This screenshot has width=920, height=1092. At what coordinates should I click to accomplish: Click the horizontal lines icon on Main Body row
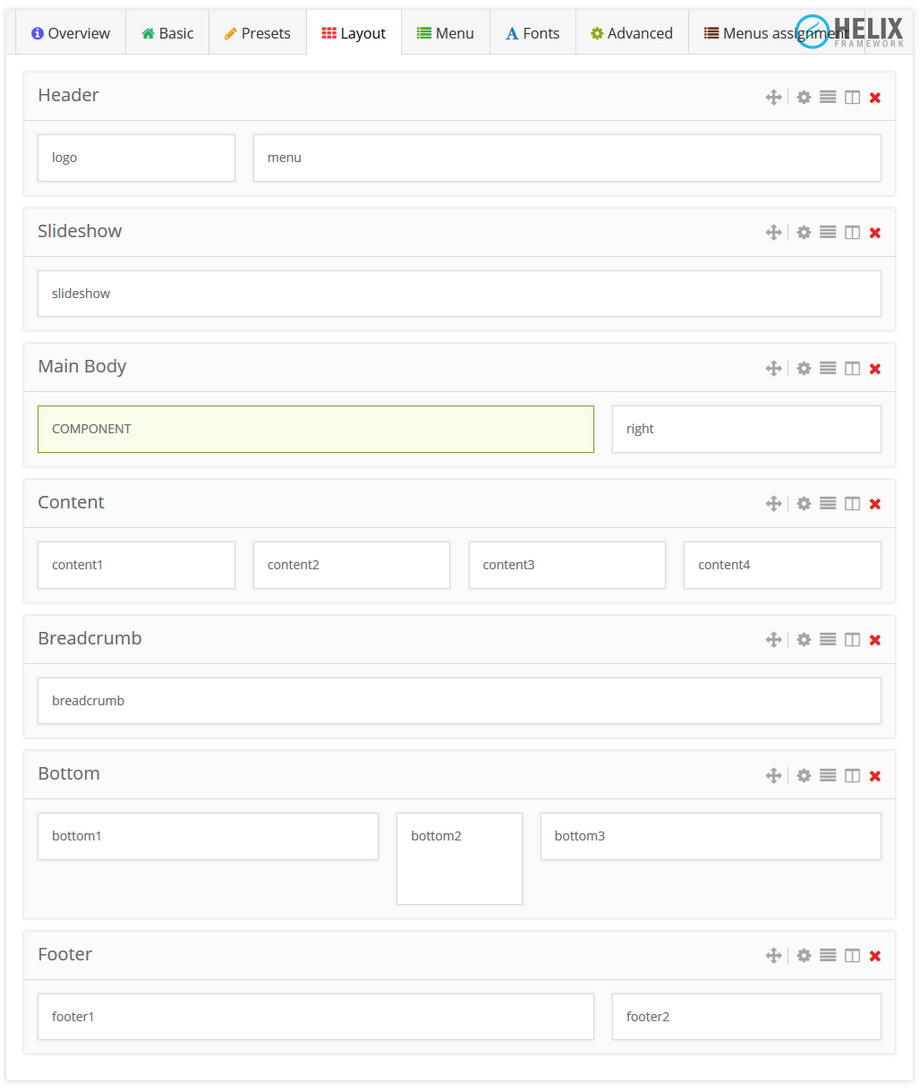point(828,368)
